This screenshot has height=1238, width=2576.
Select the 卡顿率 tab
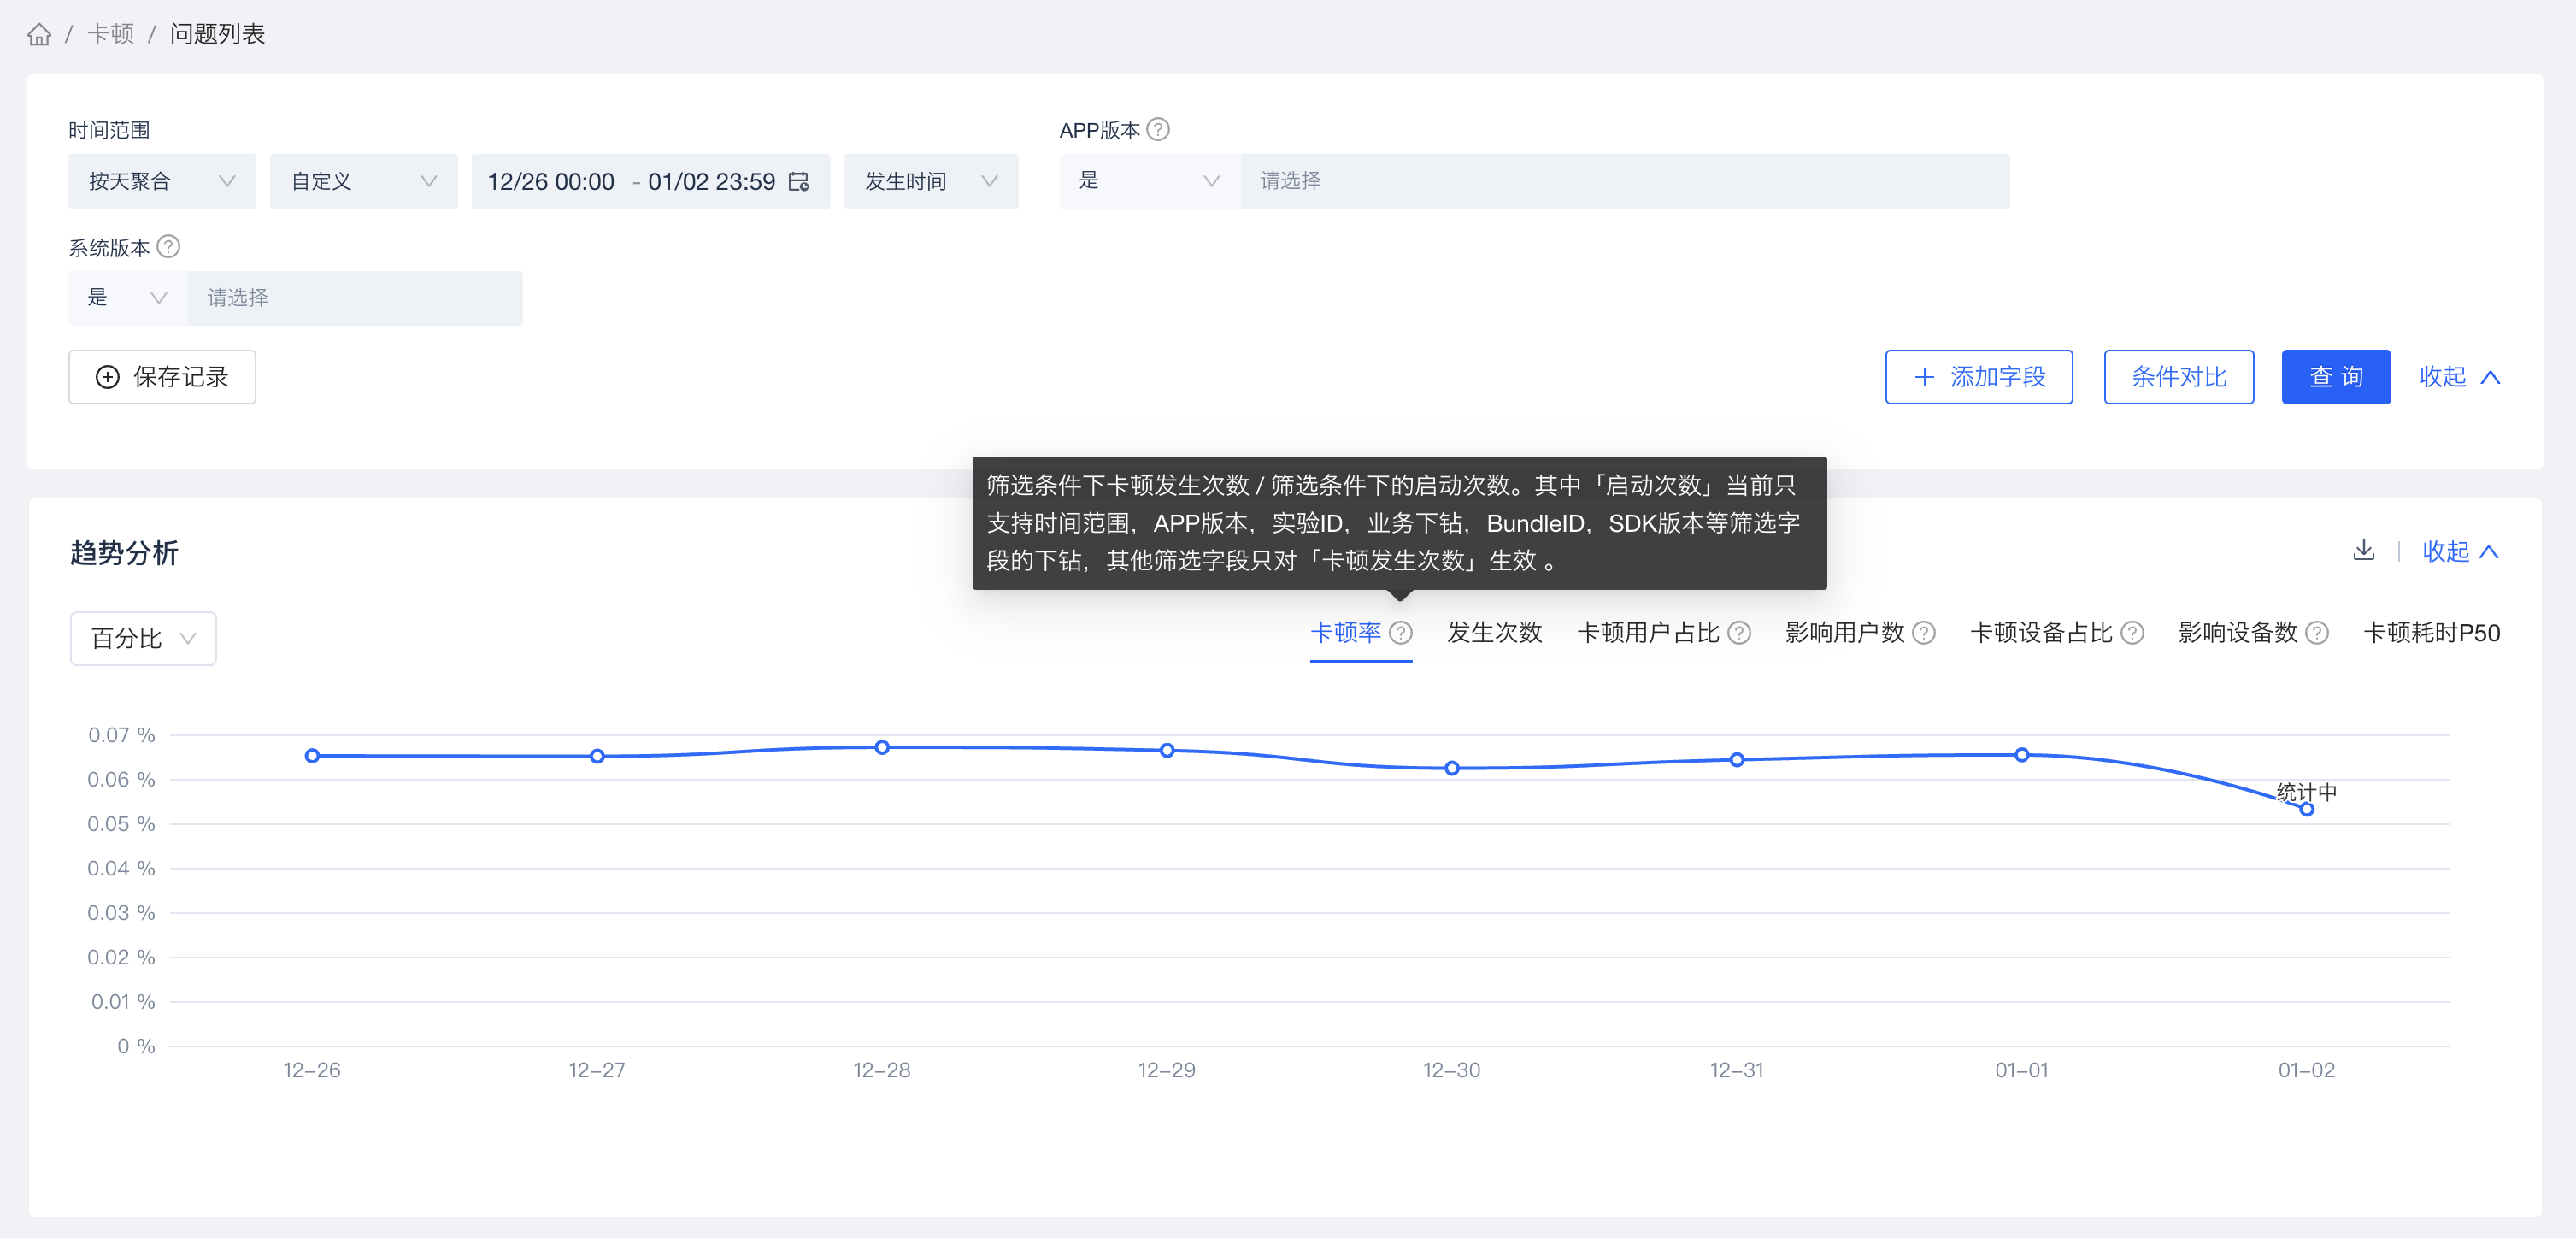click(1345, 633)
